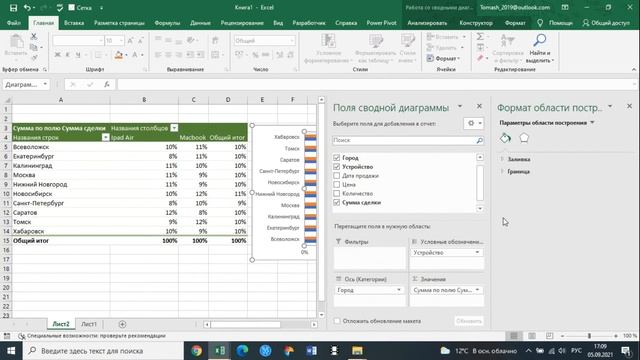Check the Дата продажи field checkbox
Screen dimensions: 640x360
[337, 176]
